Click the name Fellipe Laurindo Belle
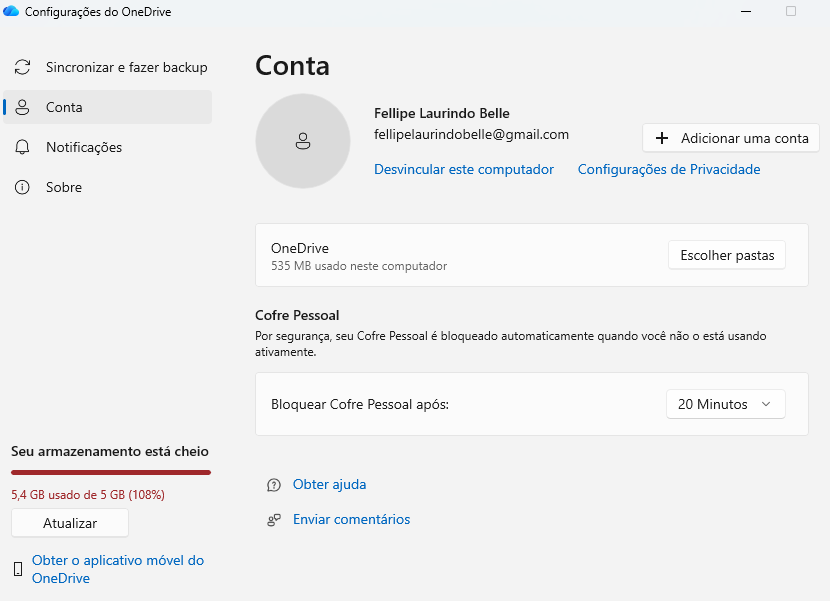830x601 pixels. coord(441,113)
